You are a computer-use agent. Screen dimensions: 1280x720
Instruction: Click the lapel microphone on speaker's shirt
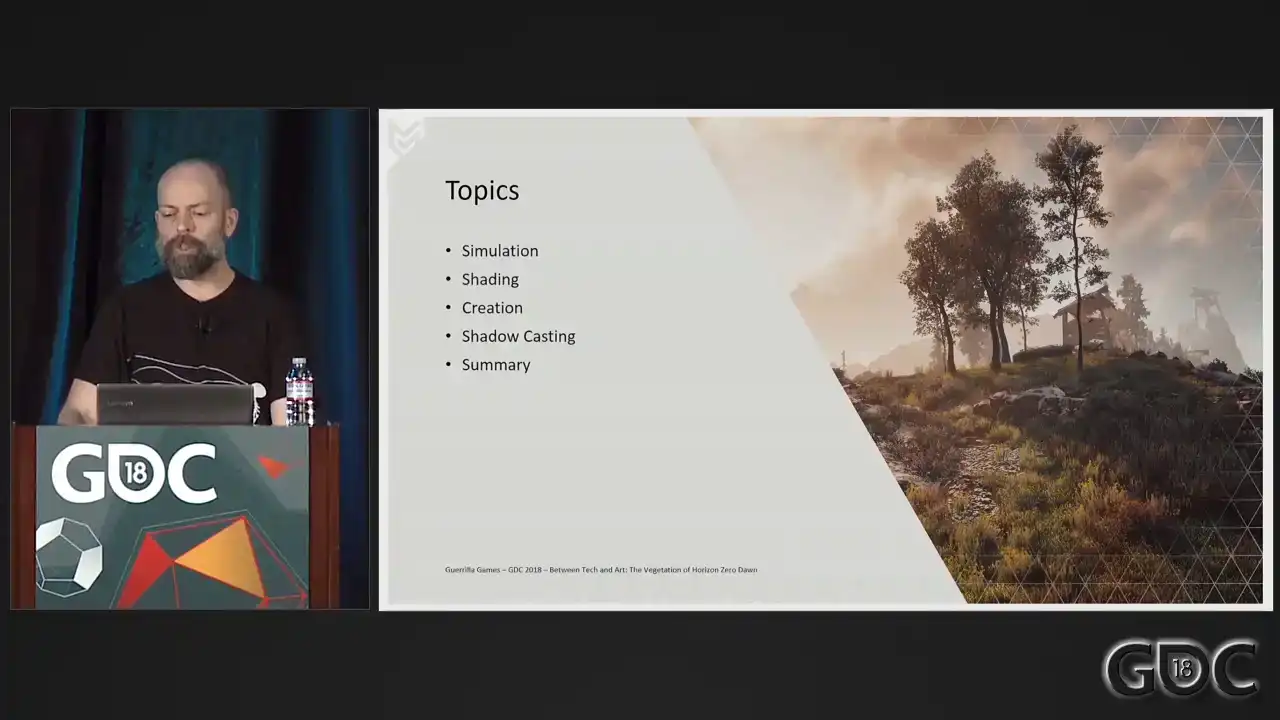pyautogui.click(x=203, y=325)
